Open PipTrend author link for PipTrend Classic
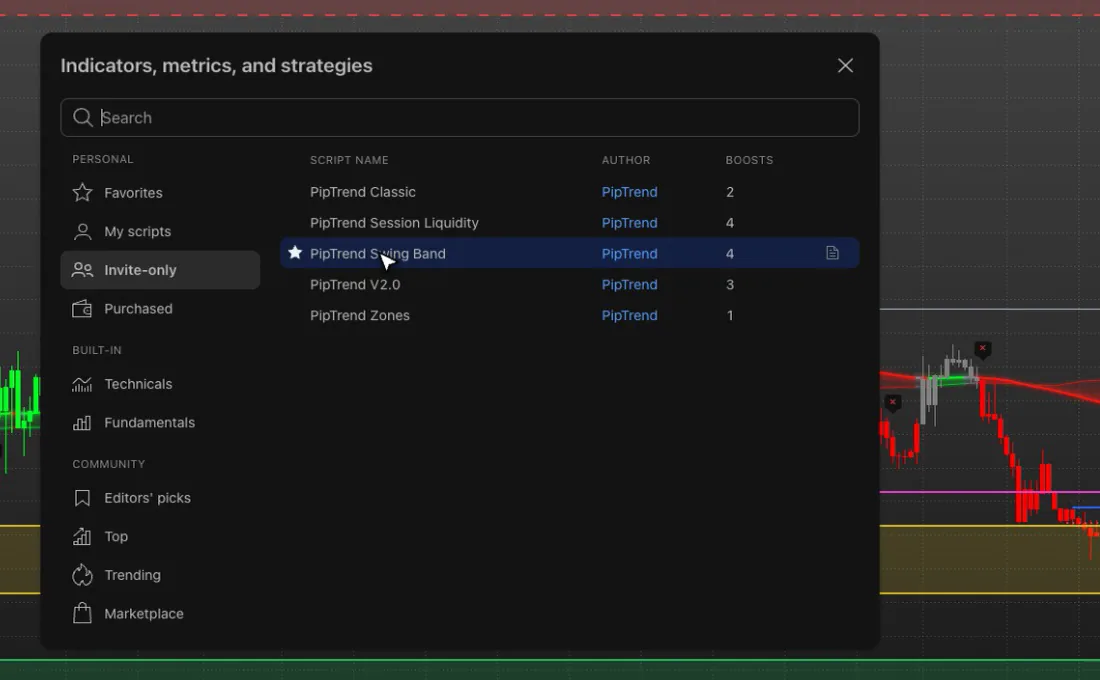This screenshot has width=1100, height=680. pos(629,192)
